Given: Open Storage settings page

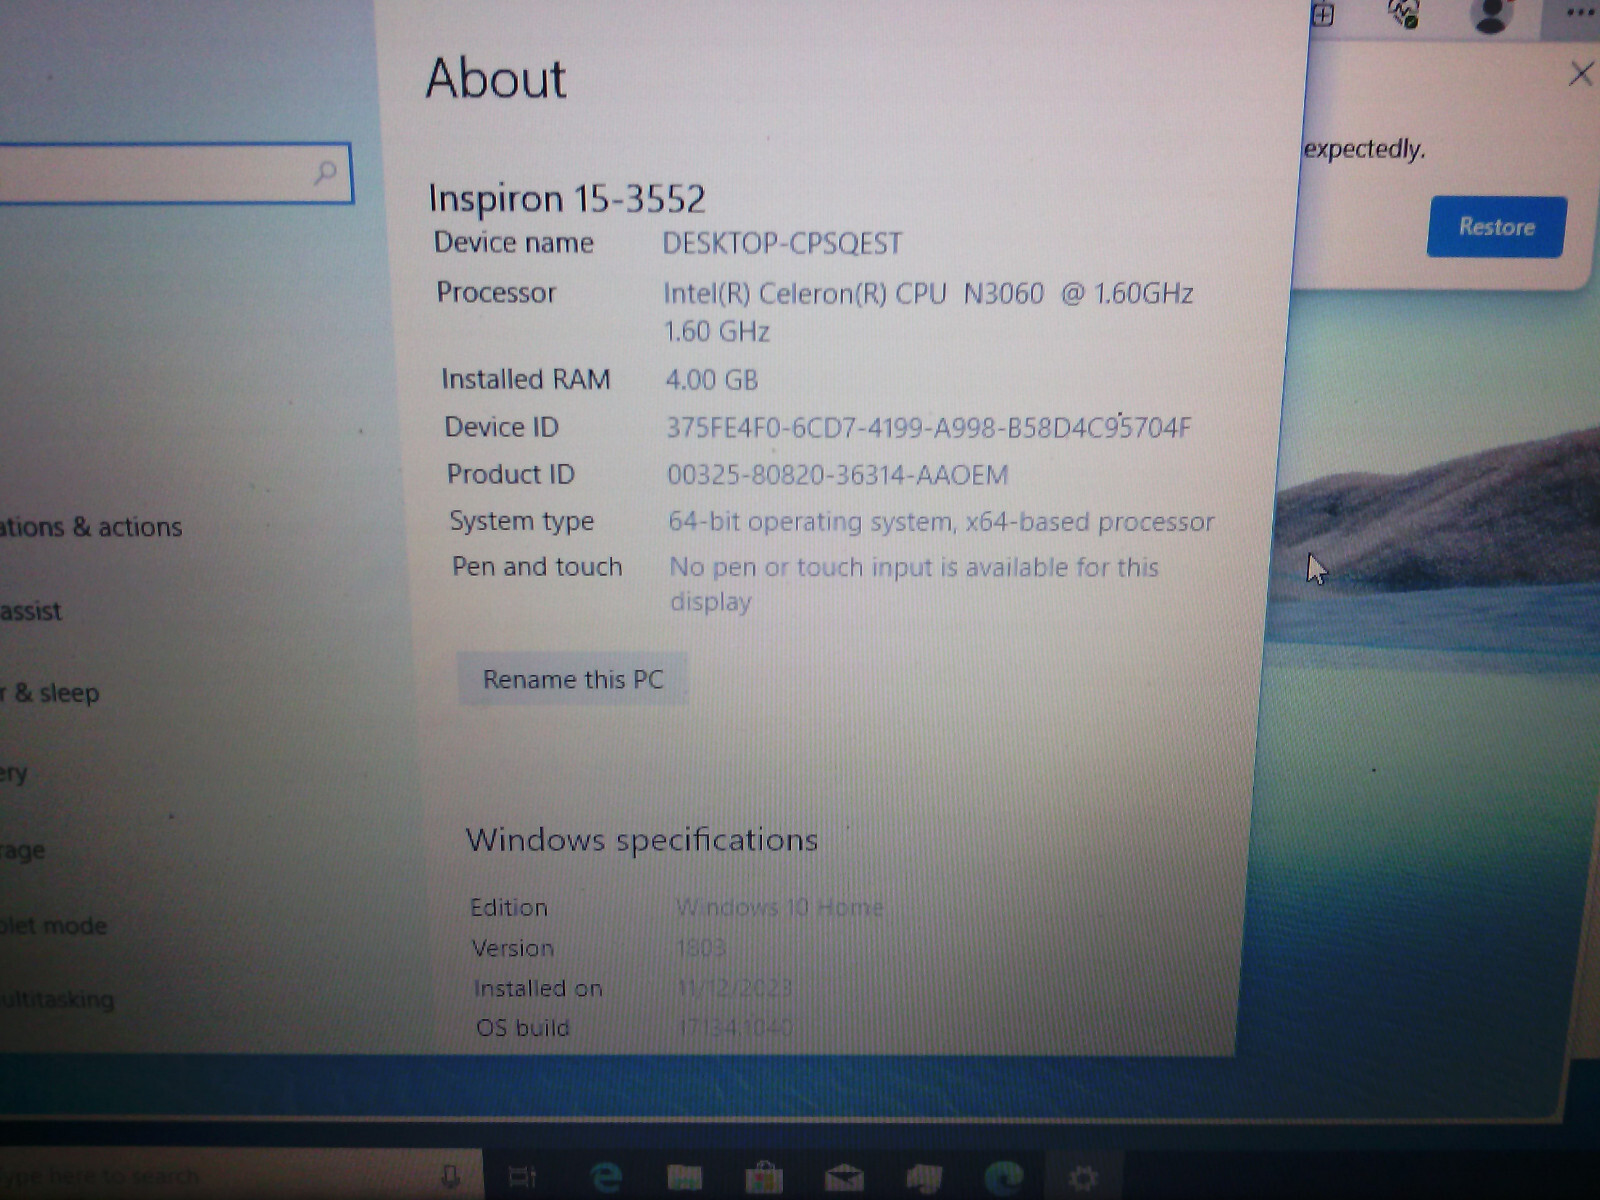Looking at the screenshot, I should tap(23, 851).
